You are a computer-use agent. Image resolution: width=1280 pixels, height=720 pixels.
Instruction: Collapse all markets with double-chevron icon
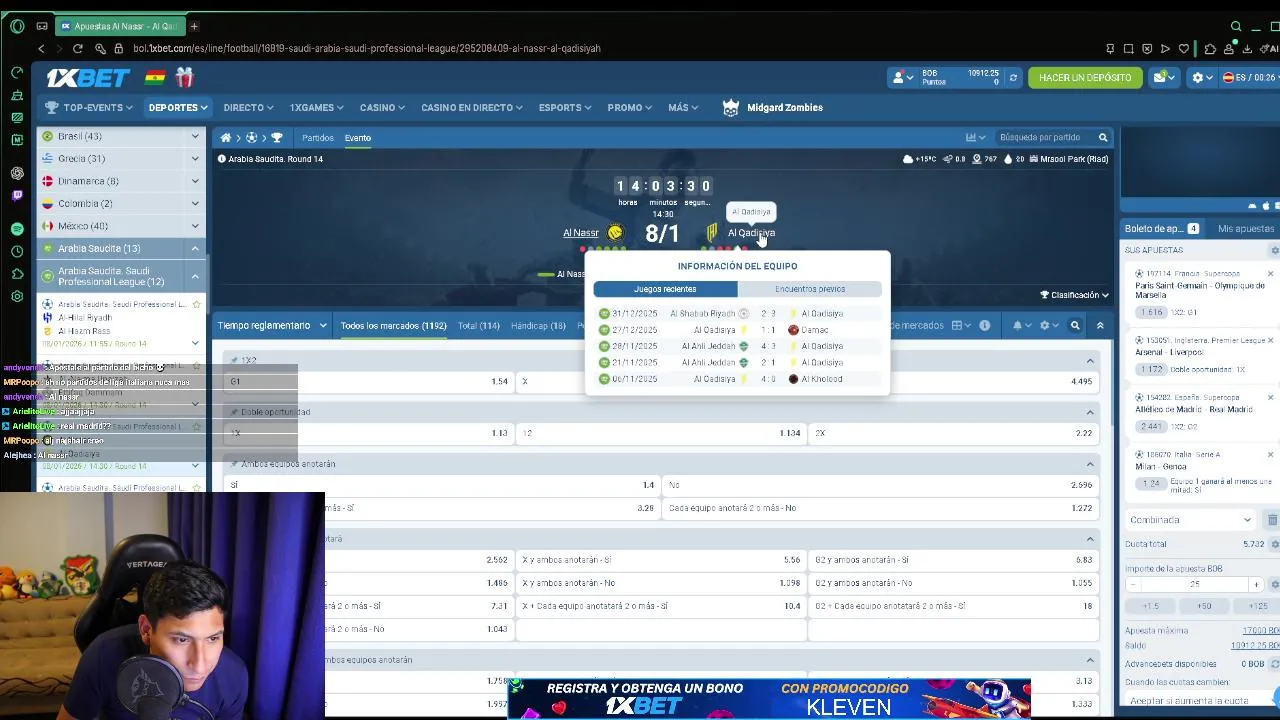1100,325
